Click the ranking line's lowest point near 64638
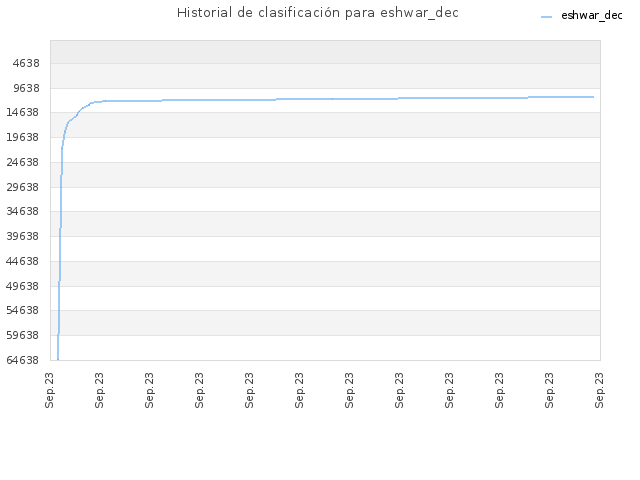This screenshot has width=640, height=480. tap(58, 359)
